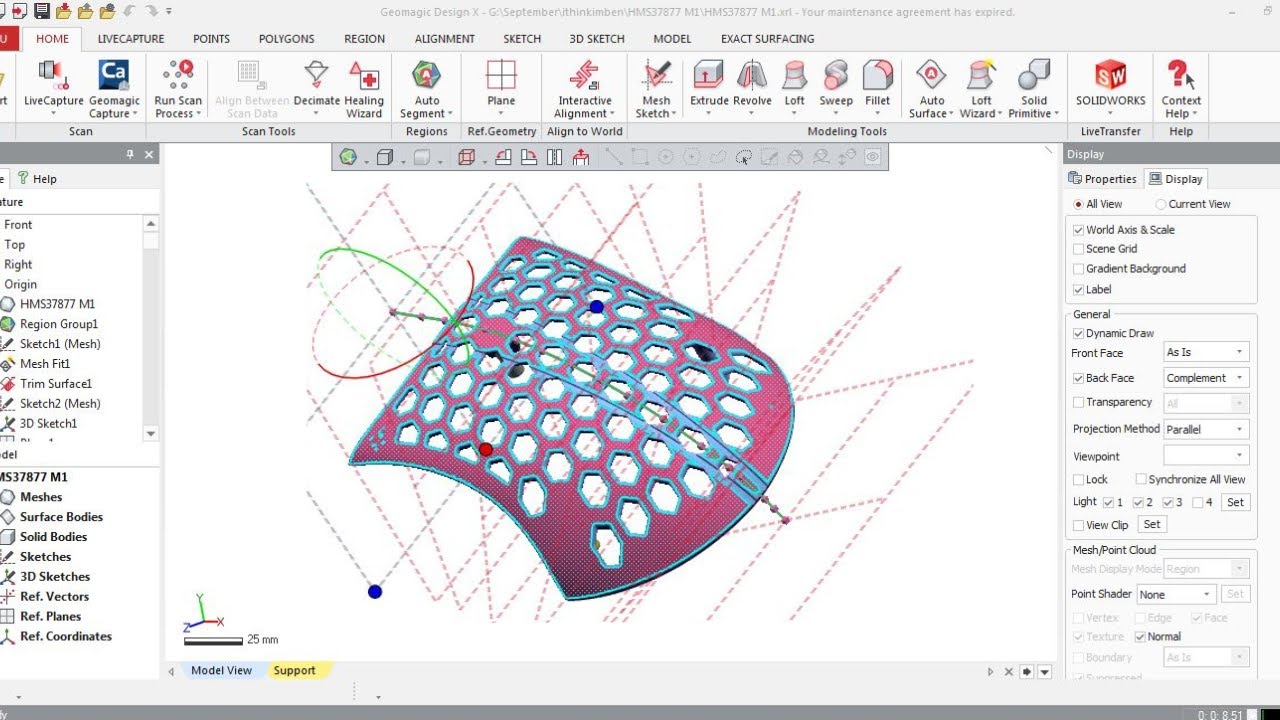Switch to the SKETCH ribbon tab

point(522,39)
